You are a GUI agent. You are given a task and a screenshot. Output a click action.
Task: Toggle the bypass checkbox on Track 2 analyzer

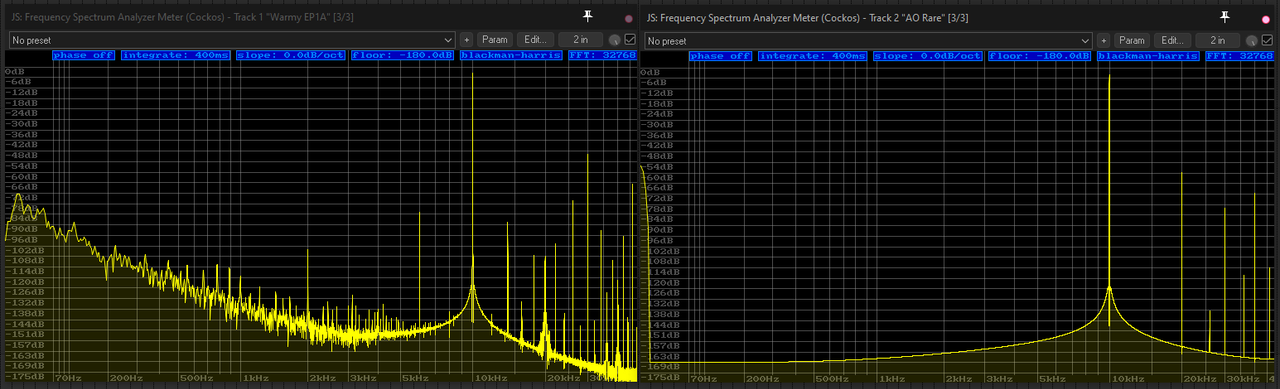pyautogui.click(x=1266, y=40)
